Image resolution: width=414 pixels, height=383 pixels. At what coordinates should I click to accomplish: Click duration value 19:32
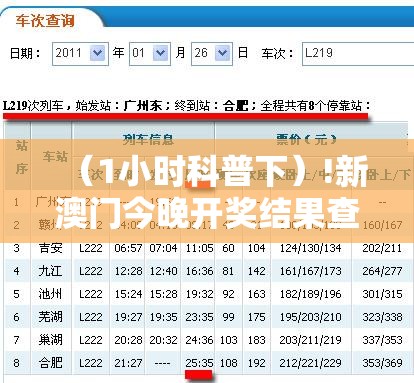coord(199,294)
